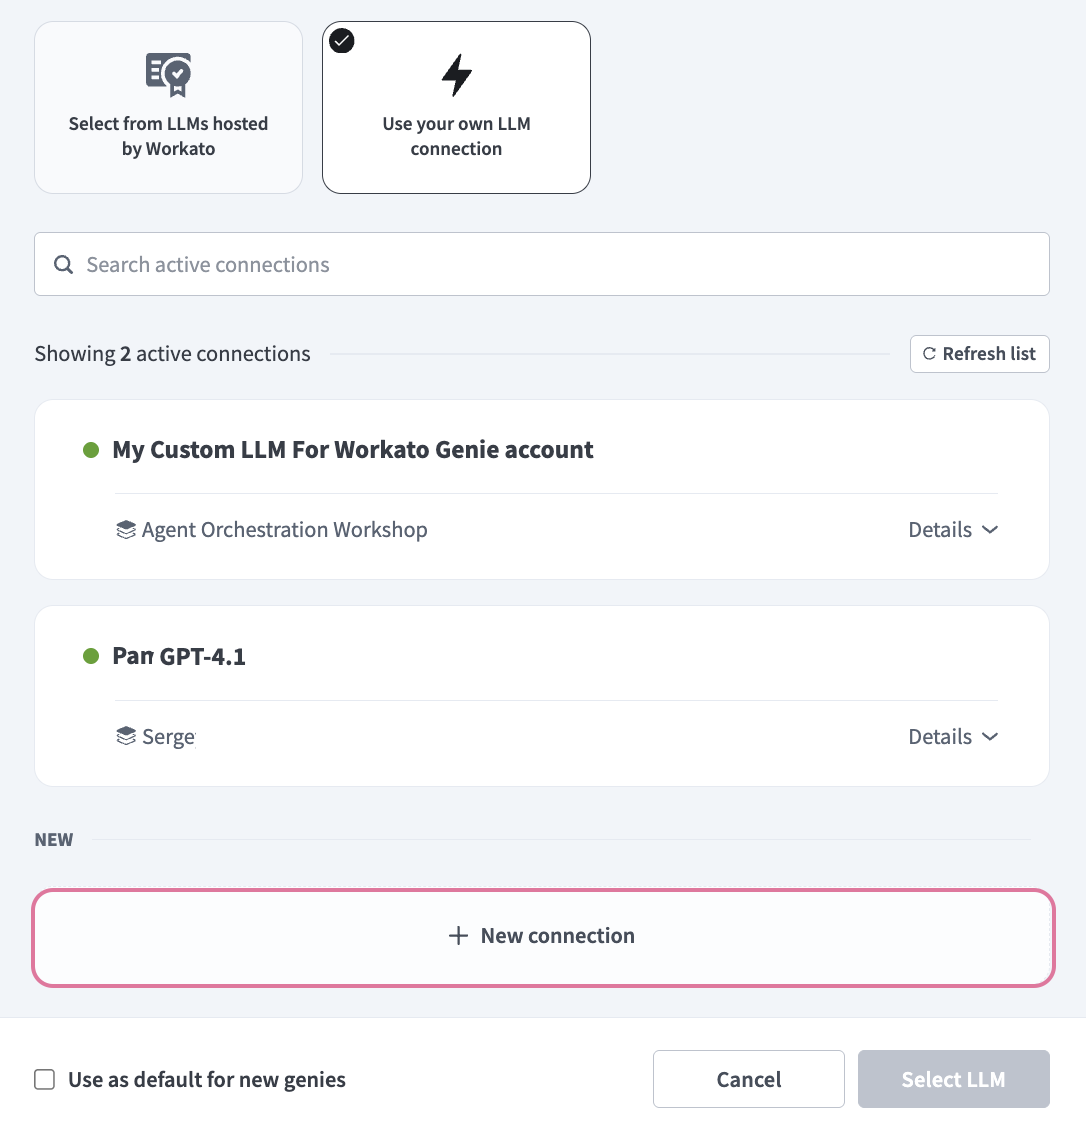This screenshot has height=1126, width=1086.
Task: Click the stack icon beside the Serge project
Action: click(x=126, y=737)
